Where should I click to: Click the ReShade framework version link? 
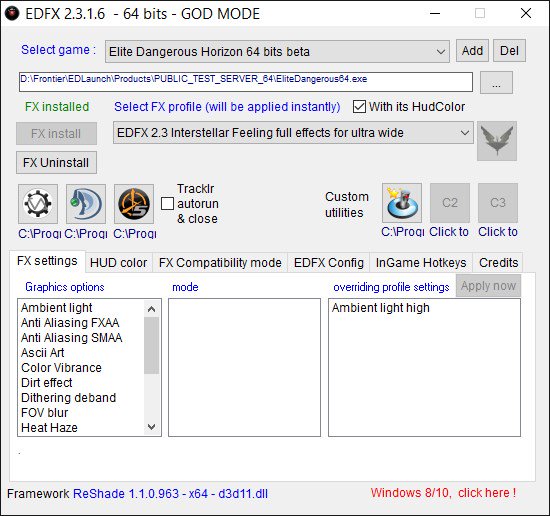click(x=170, y=494)
